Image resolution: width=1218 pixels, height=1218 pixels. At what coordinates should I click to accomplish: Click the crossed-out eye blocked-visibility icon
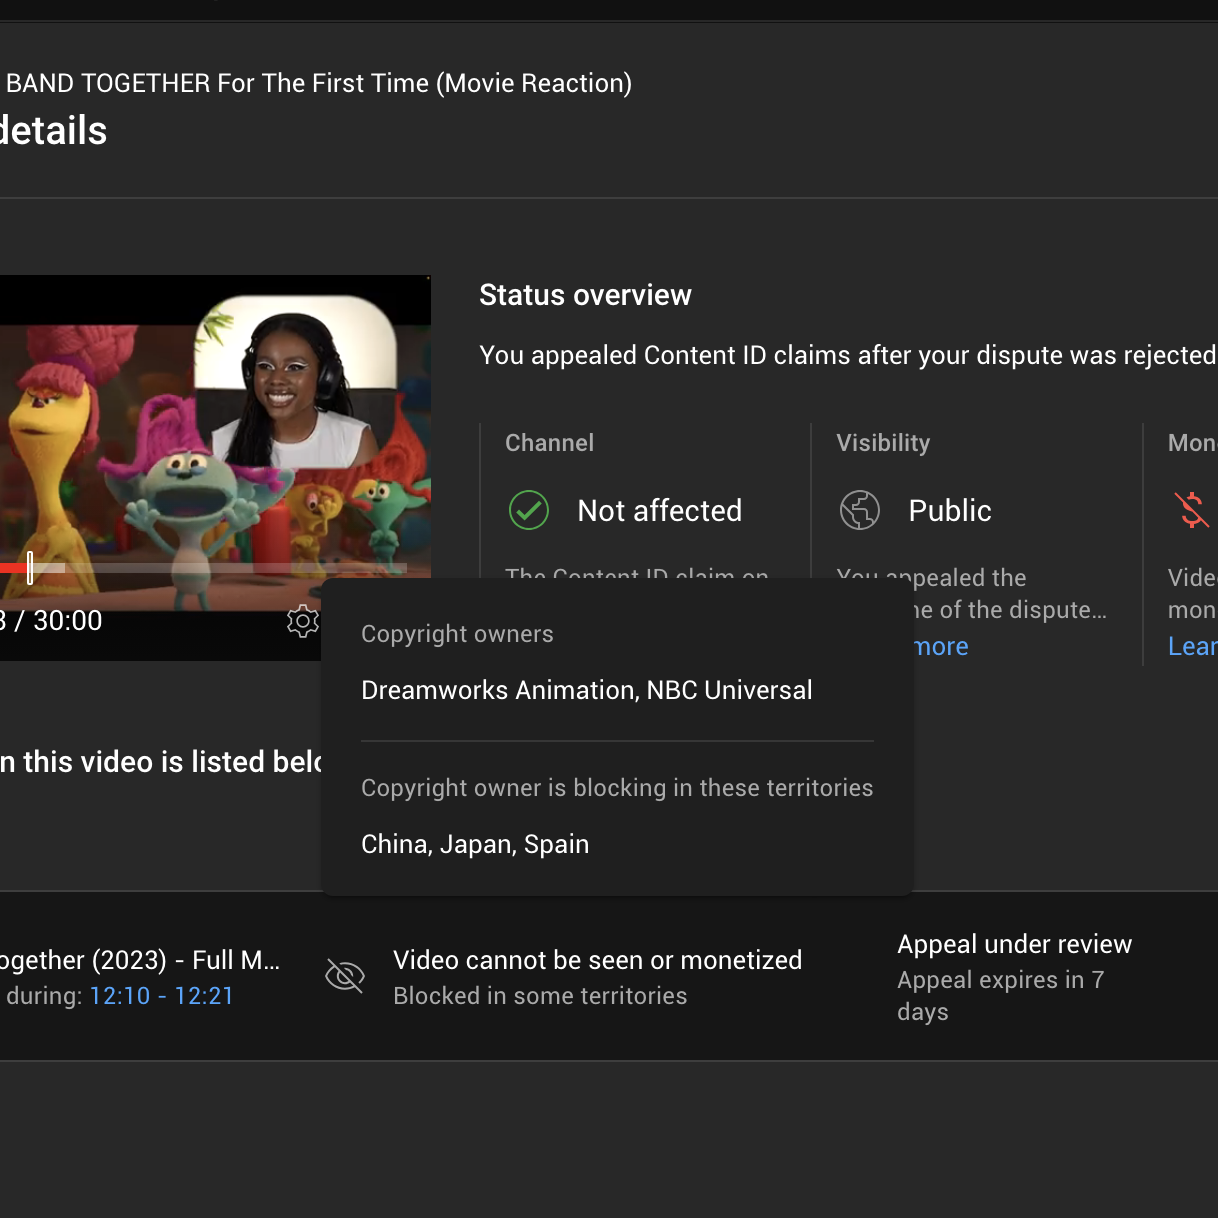pos(345,976)
